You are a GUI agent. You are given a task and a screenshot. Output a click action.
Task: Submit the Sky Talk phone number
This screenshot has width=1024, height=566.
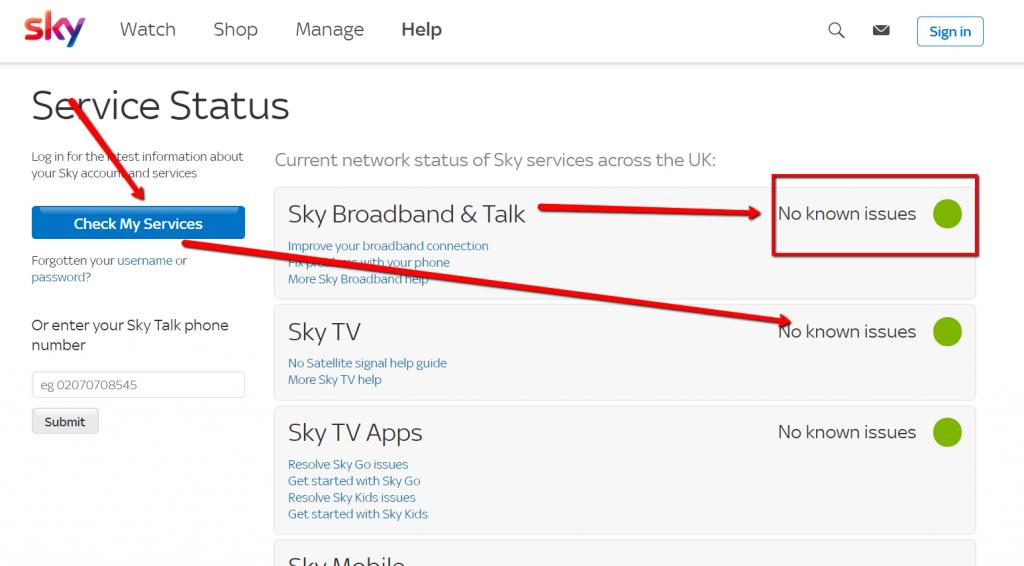coord(65,421)
